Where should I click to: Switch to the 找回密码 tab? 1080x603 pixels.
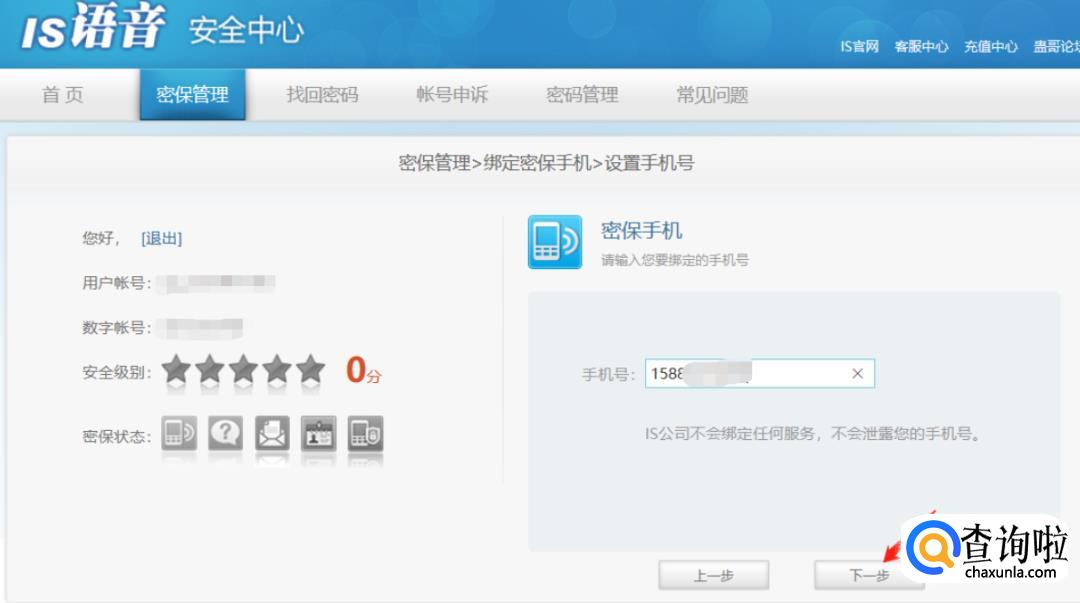322,95
